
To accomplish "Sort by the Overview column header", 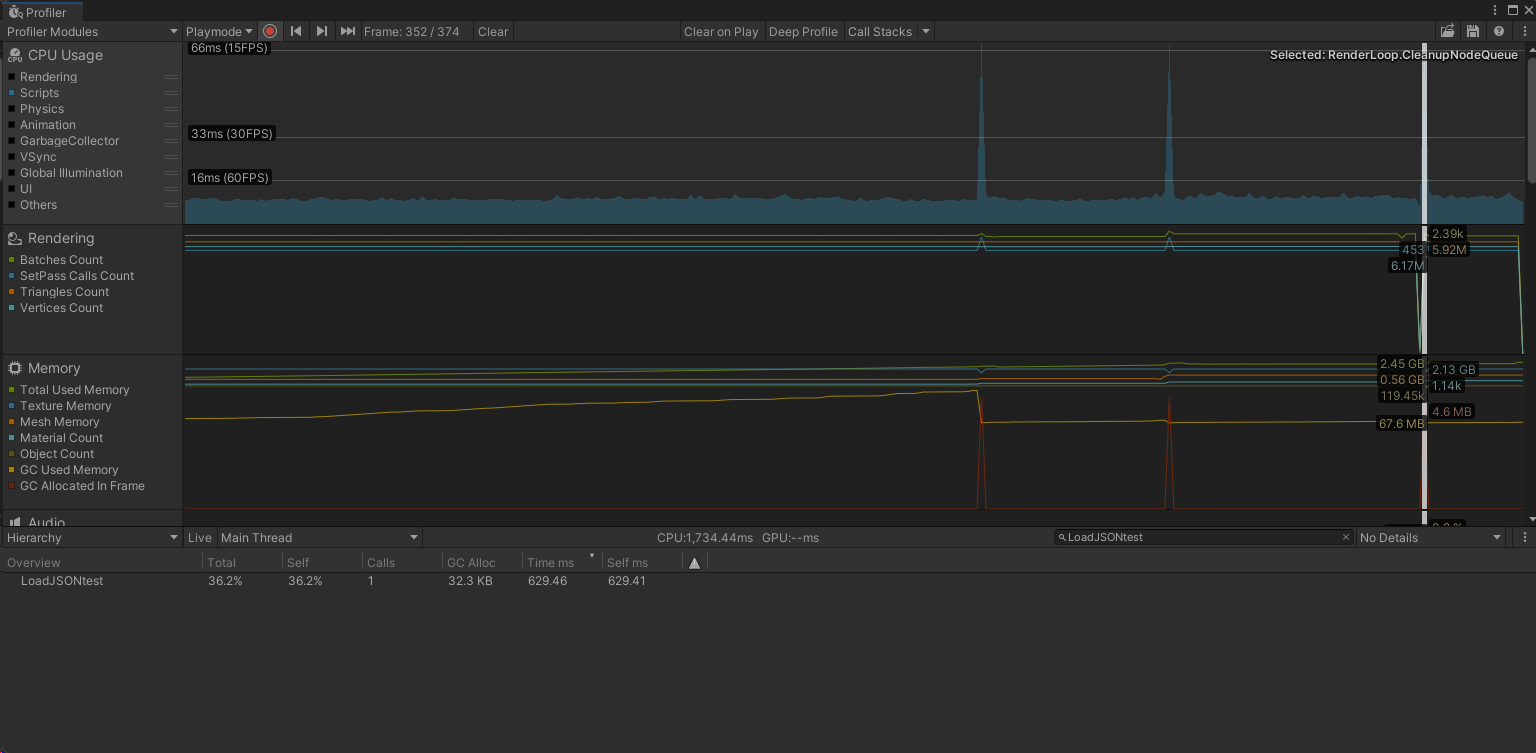I will [x=101, y=563].
